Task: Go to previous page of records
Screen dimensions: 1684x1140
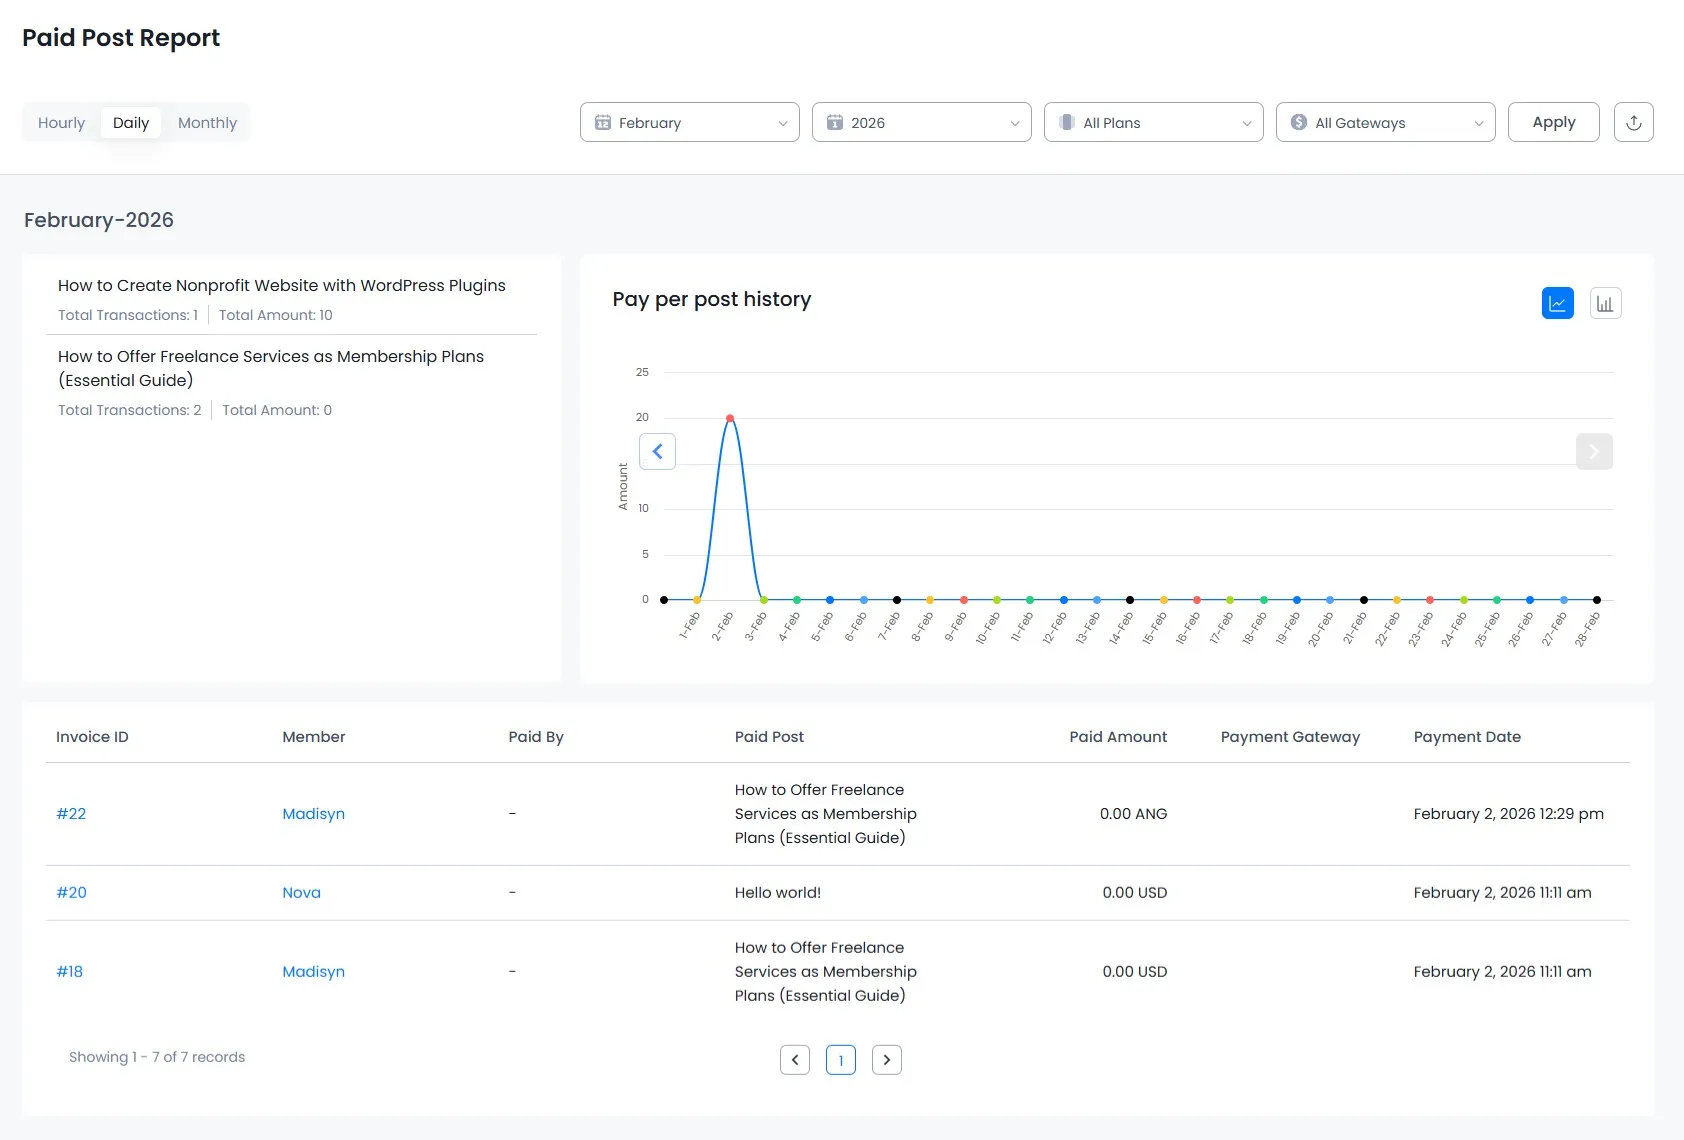Action: click(x=794, y=1059)
